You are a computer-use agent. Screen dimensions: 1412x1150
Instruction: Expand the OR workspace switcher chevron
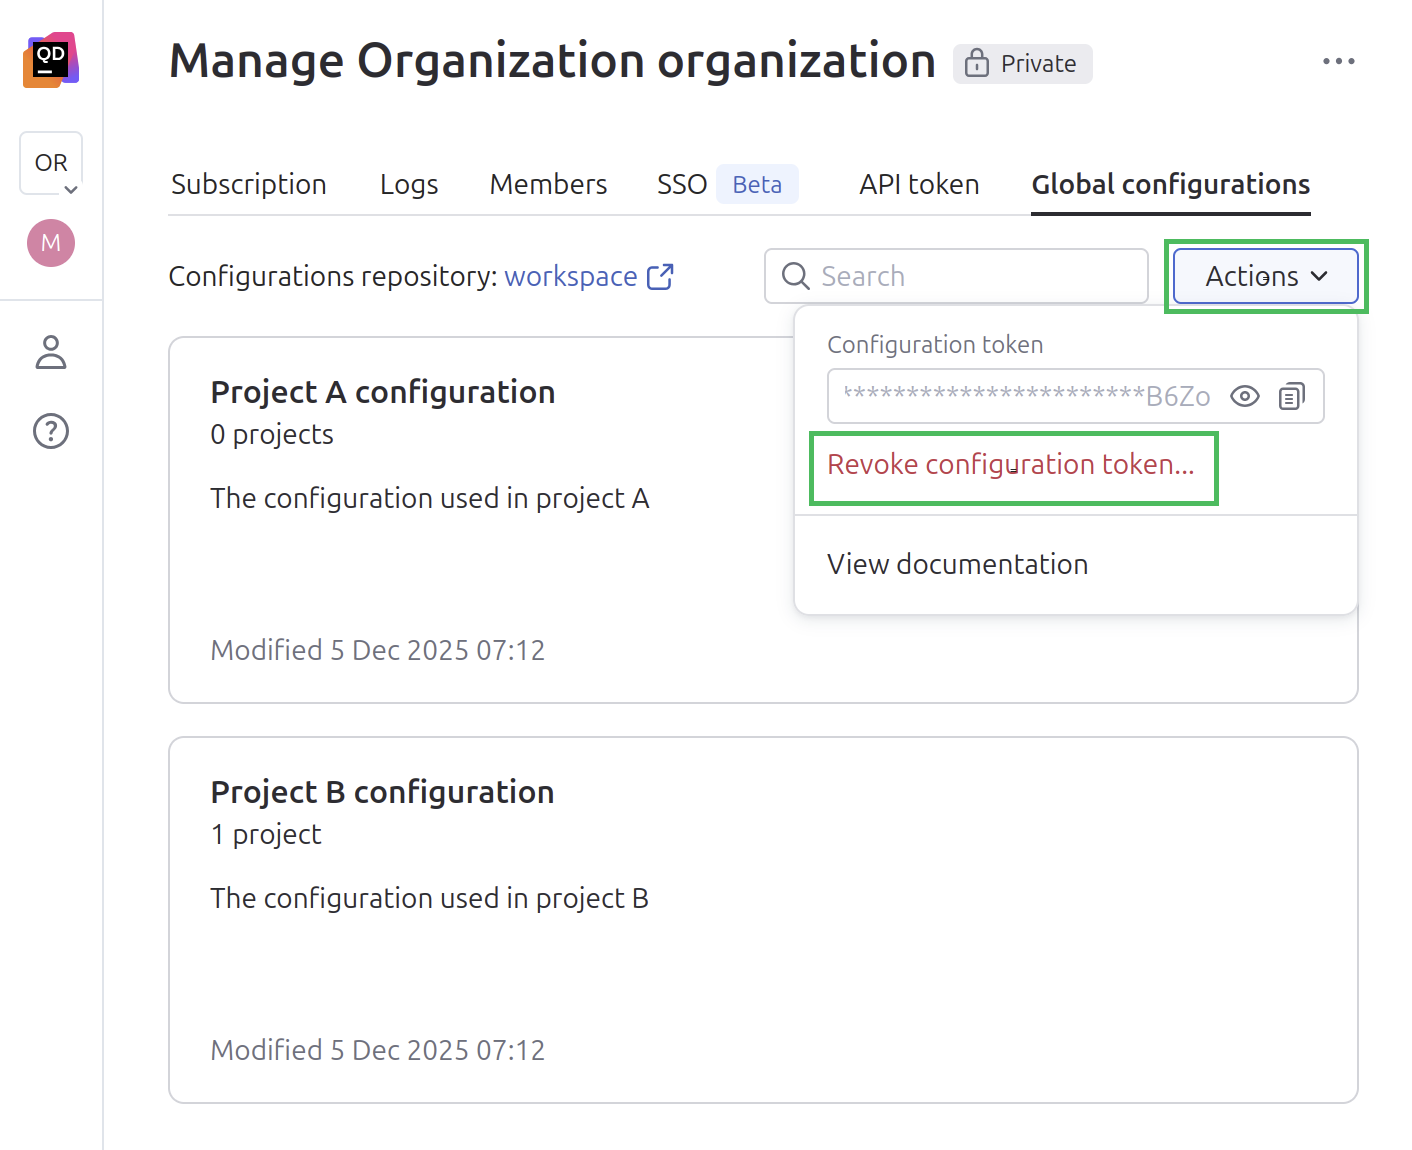tap(69, 189)
